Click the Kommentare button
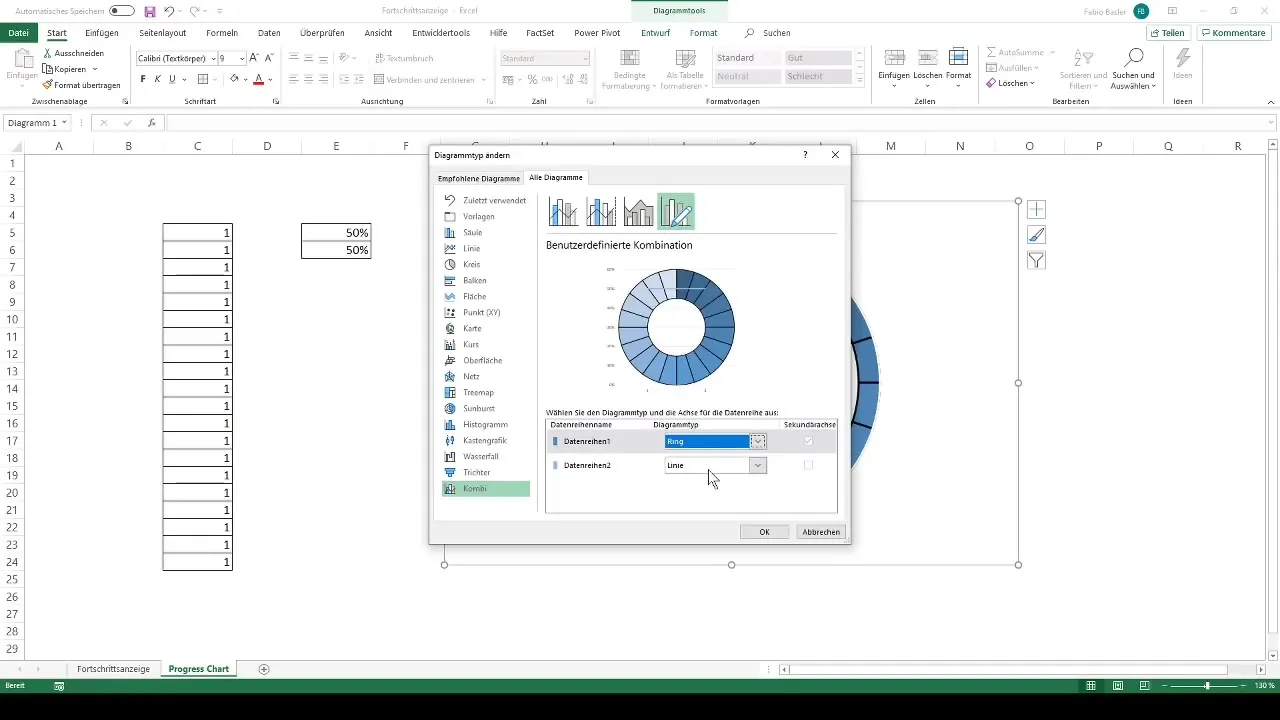The height and width of the screenshot is (720, 1280). 1233,33
